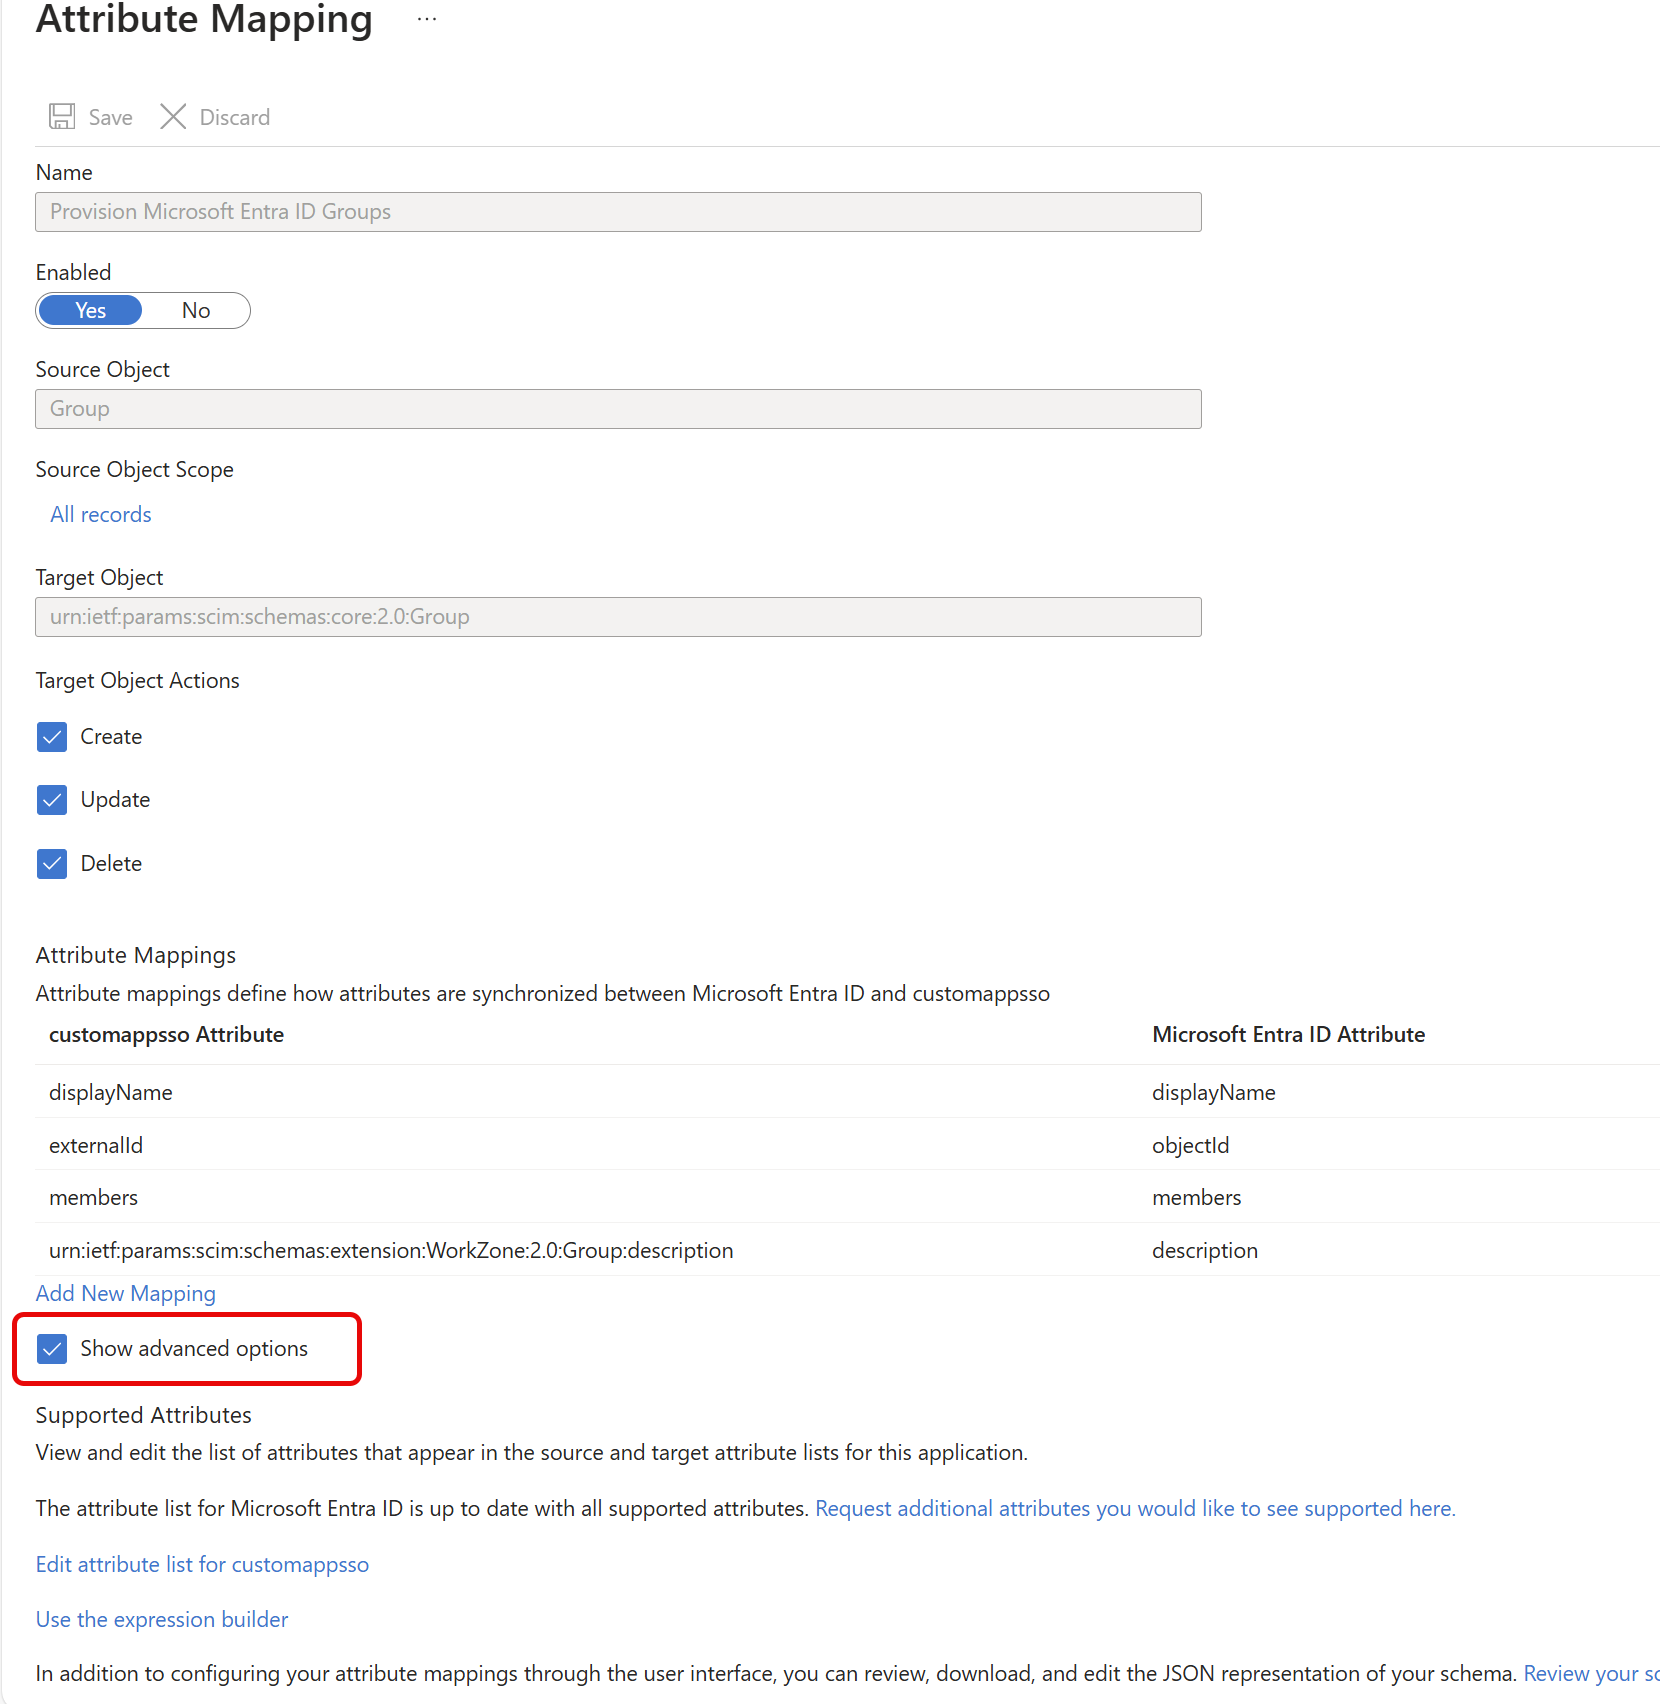Set Enabled toggle to No
The width and height of the screenshot is (1660, 1704).
(x=196, y=311)
